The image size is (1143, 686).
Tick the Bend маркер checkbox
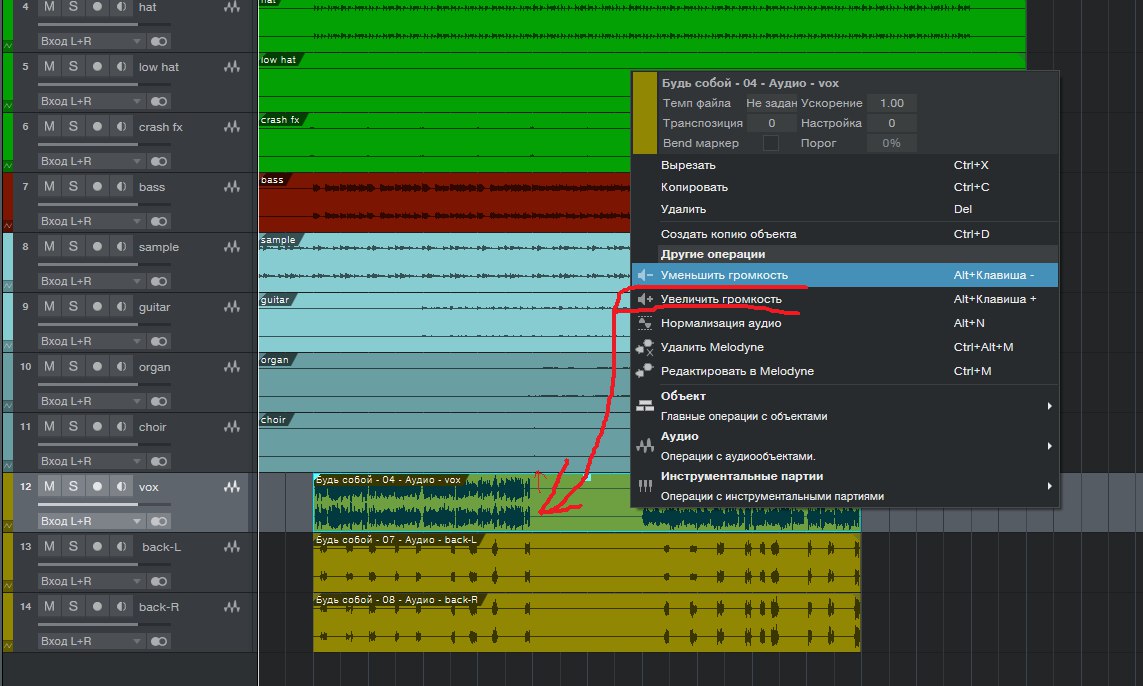click(771, 143)
